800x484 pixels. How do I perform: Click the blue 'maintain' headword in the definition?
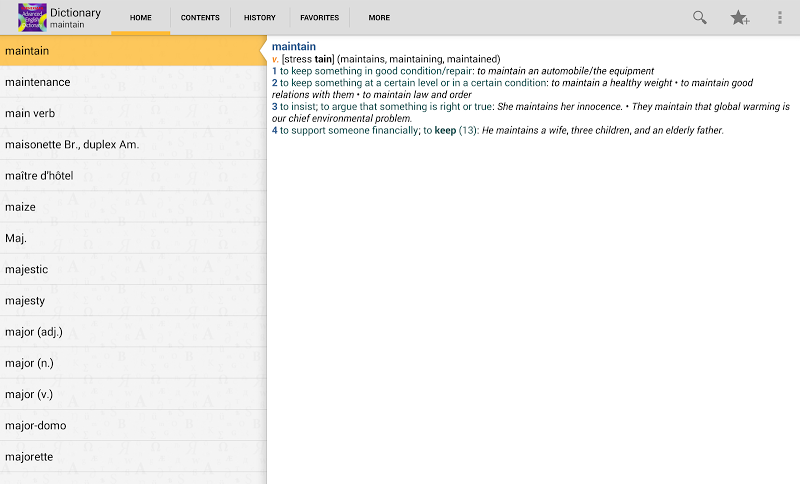(x=294, y=46)
